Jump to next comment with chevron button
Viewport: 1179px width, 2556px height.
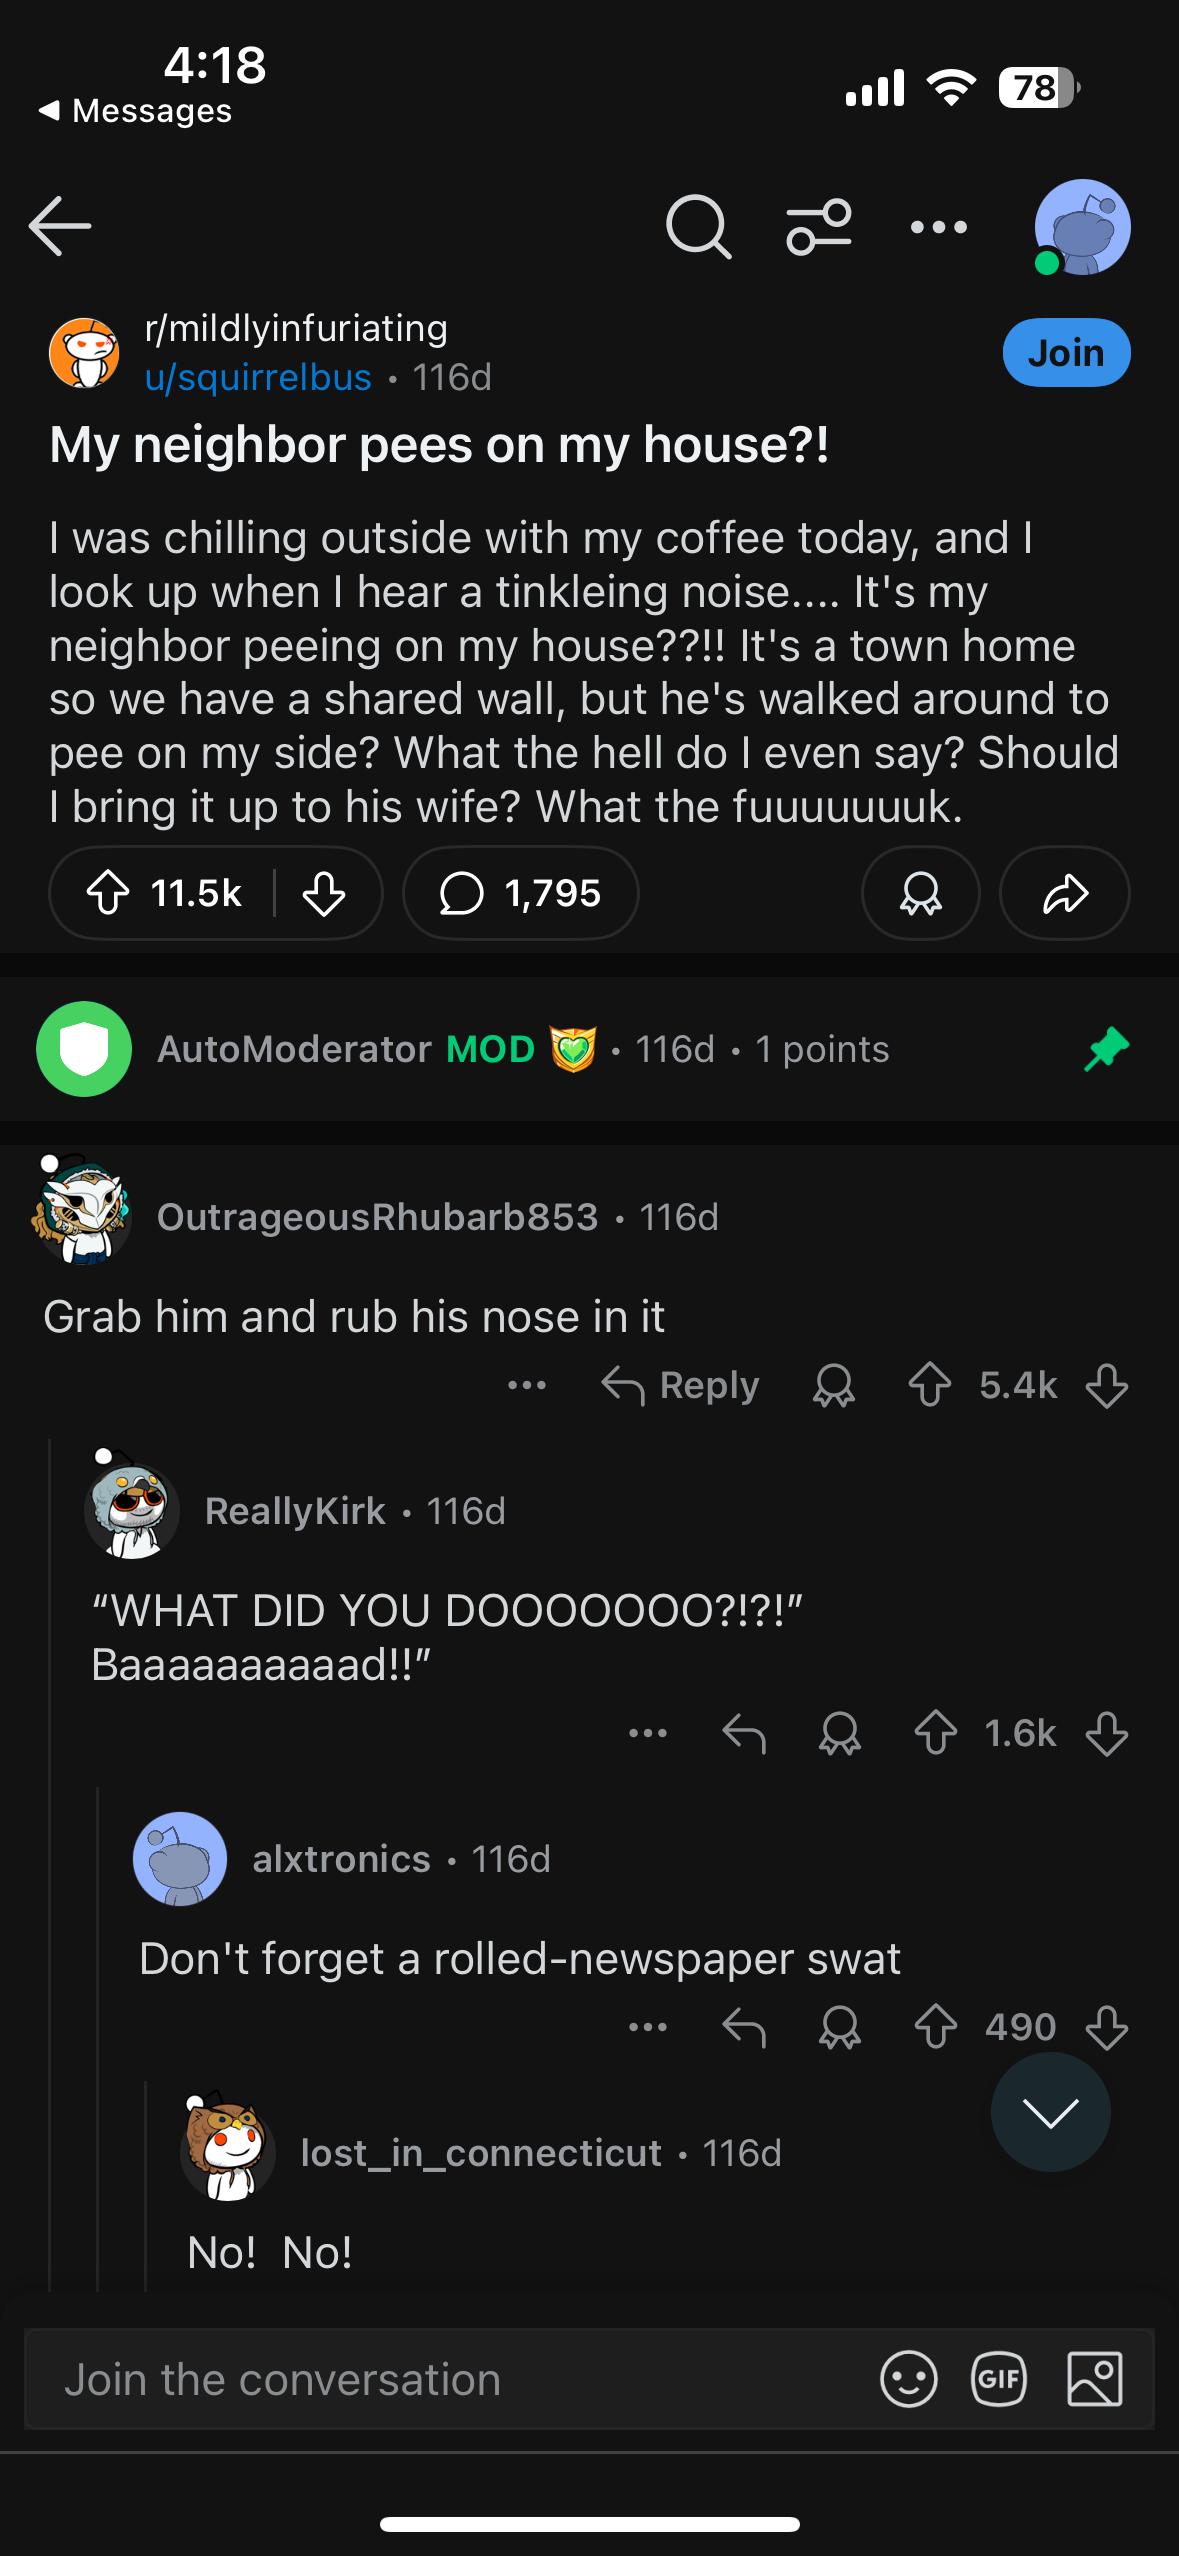[1050, 2112]
